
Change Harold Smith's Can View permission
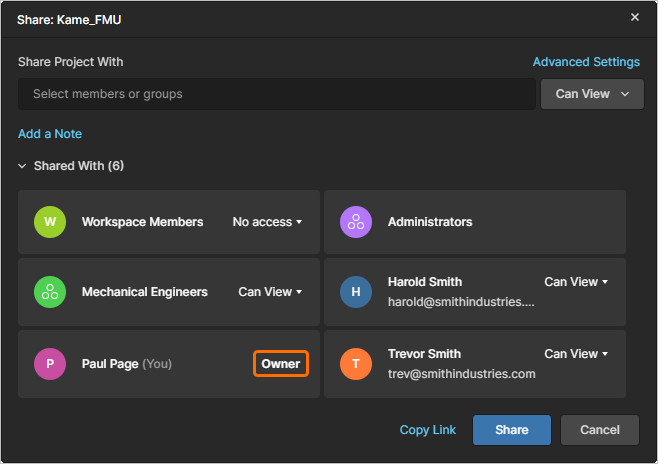pos(576,282)
